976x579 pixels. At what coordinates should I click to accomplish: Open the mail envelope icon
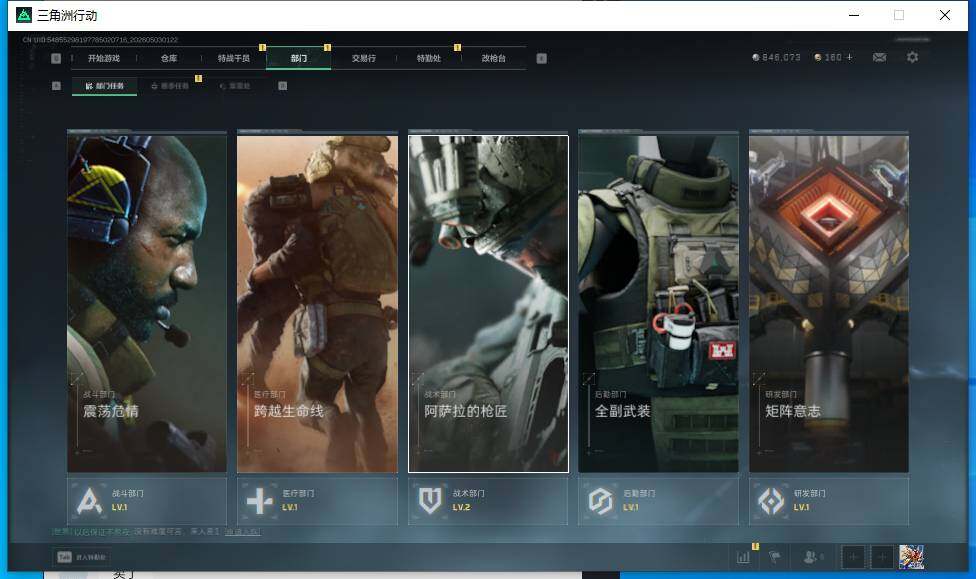pyautogui.click(x=880, y=57)
